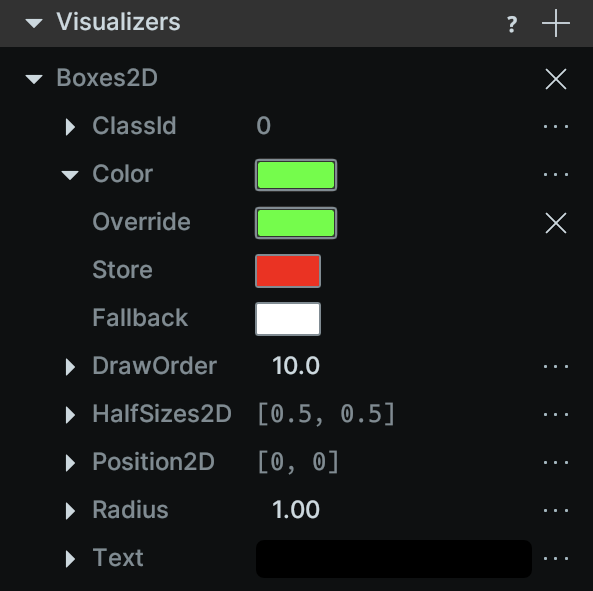Viewport: 593px width, 591px height.
Task: Open the Position2D more options menu
Action: pos(556,462)
